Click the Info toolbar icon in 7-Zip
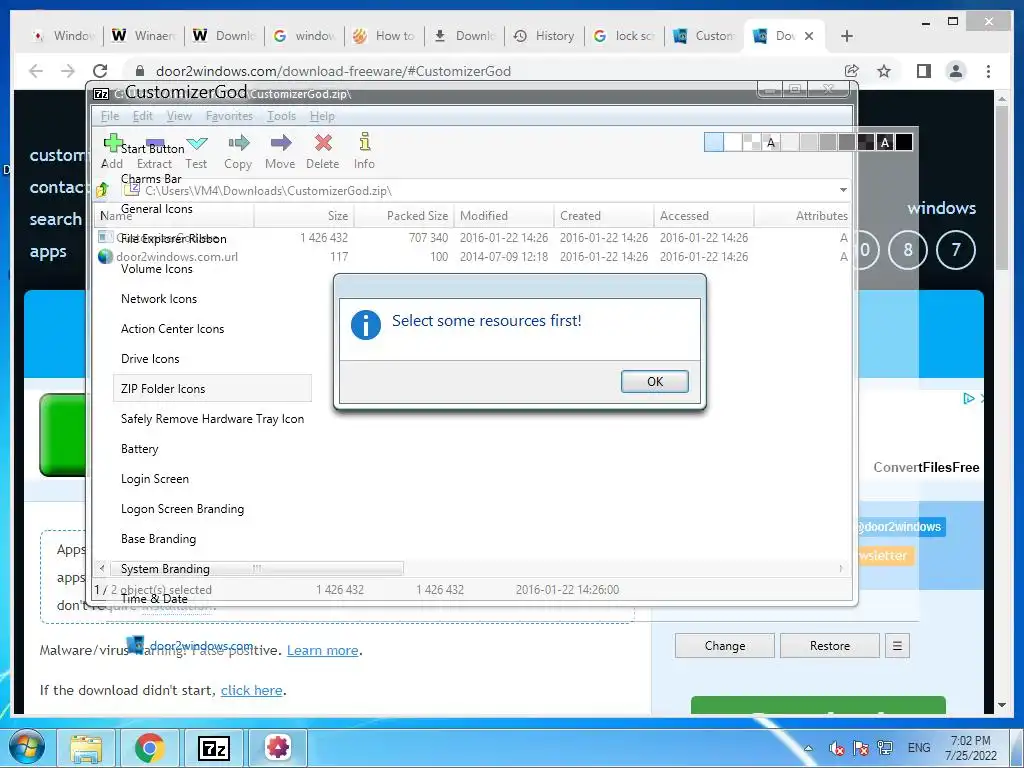The image size is (1024, 768). [364, 142]
